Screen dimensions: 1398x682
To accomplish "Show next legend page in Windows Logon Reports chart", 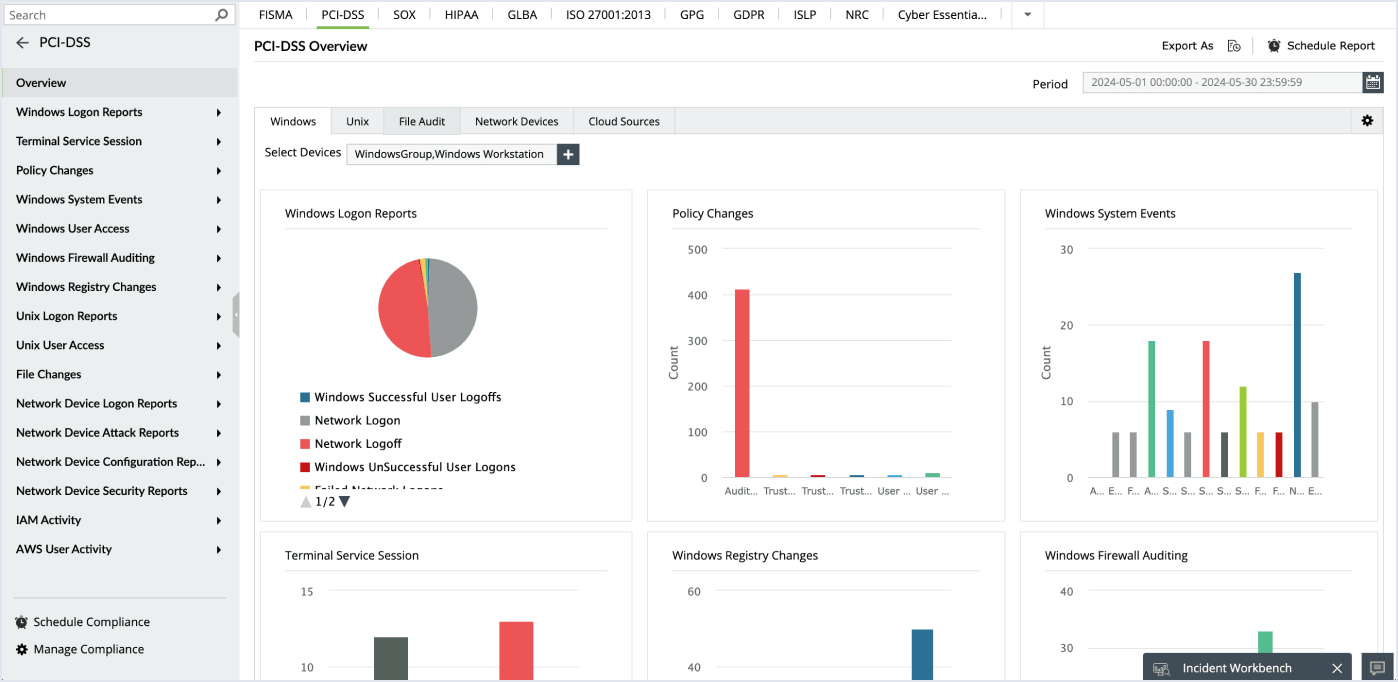I will [343, 501].
